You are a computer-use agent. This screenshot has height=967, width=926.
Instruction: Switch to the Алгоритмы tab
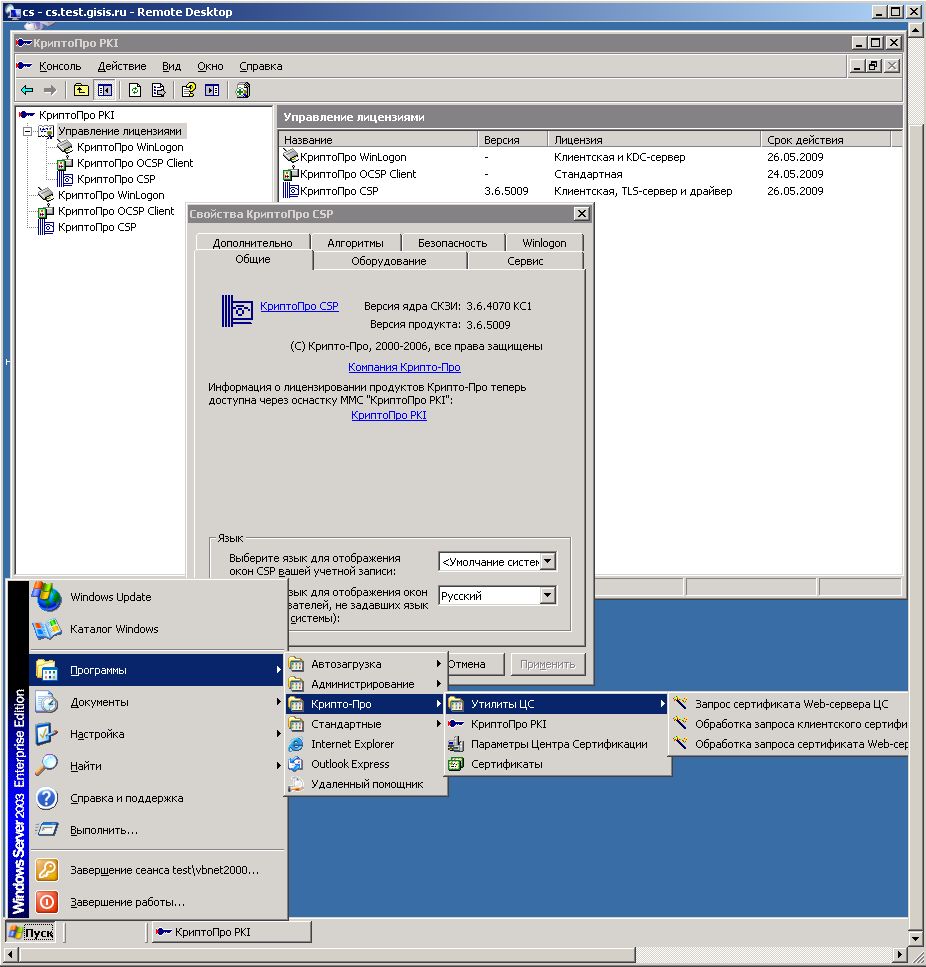pos(356,243)
